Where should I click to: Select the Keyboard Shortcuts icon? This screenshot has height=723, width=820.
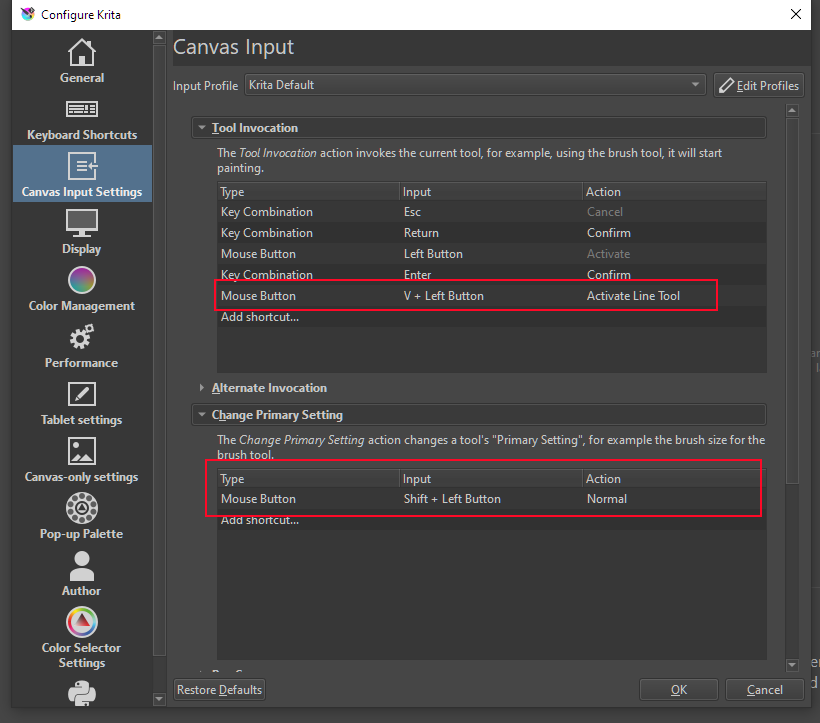click(x=81, y=117)
